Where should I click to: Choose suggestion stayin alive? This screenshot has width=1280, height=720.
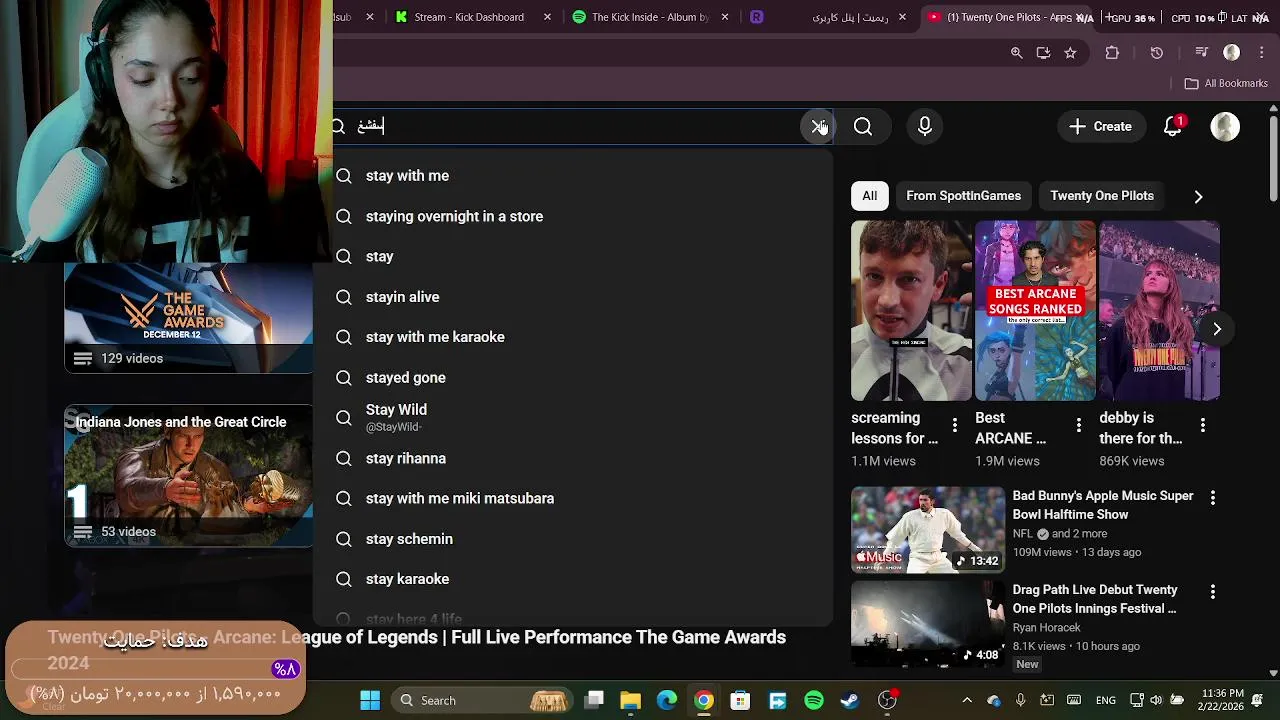point(573,297)
